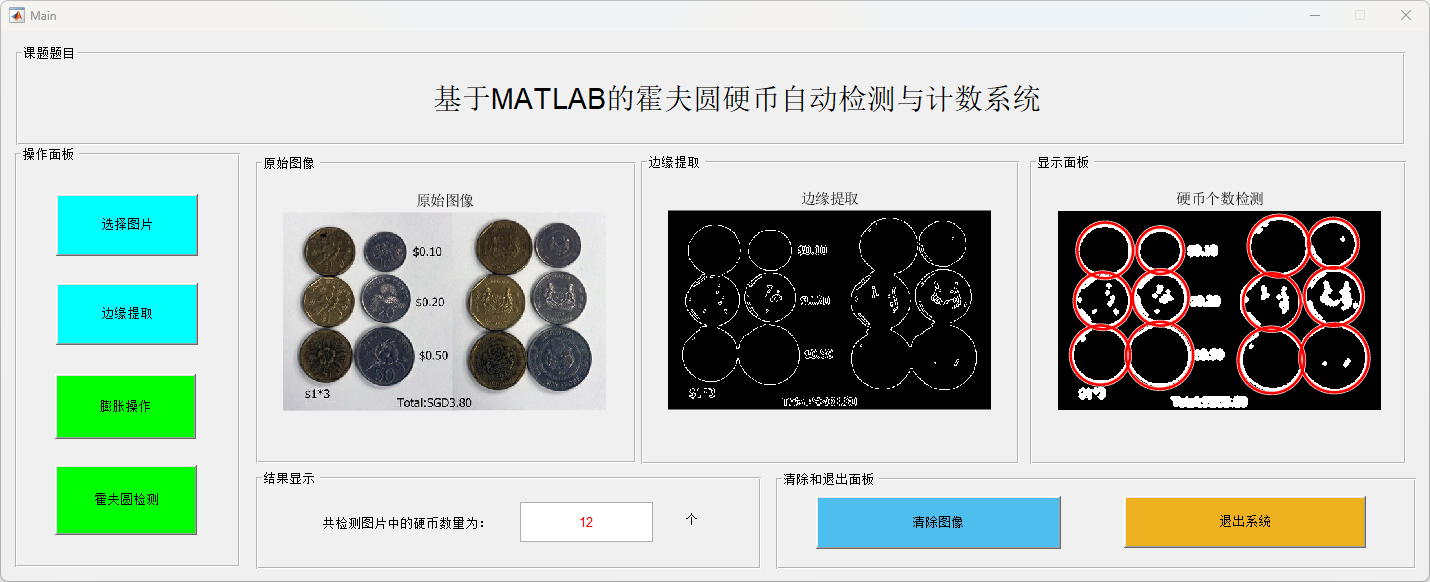Click the 硬币个数检测 axes title

pyautogui.click(x=1220, y=199)
